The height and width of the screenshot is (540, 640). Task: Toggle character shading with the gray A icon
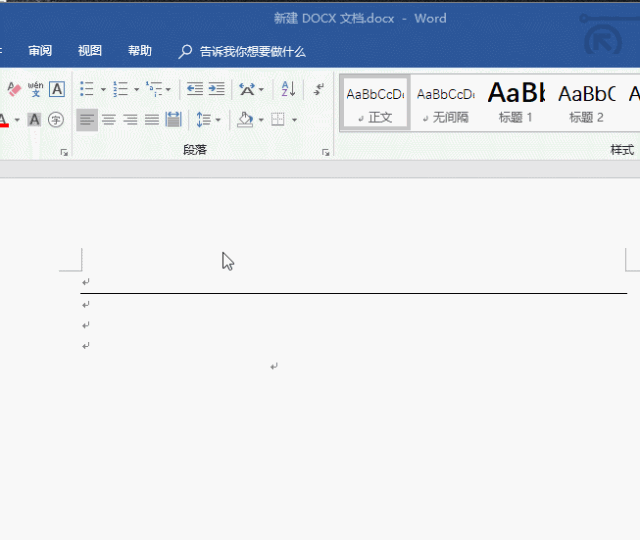[34, 120]
